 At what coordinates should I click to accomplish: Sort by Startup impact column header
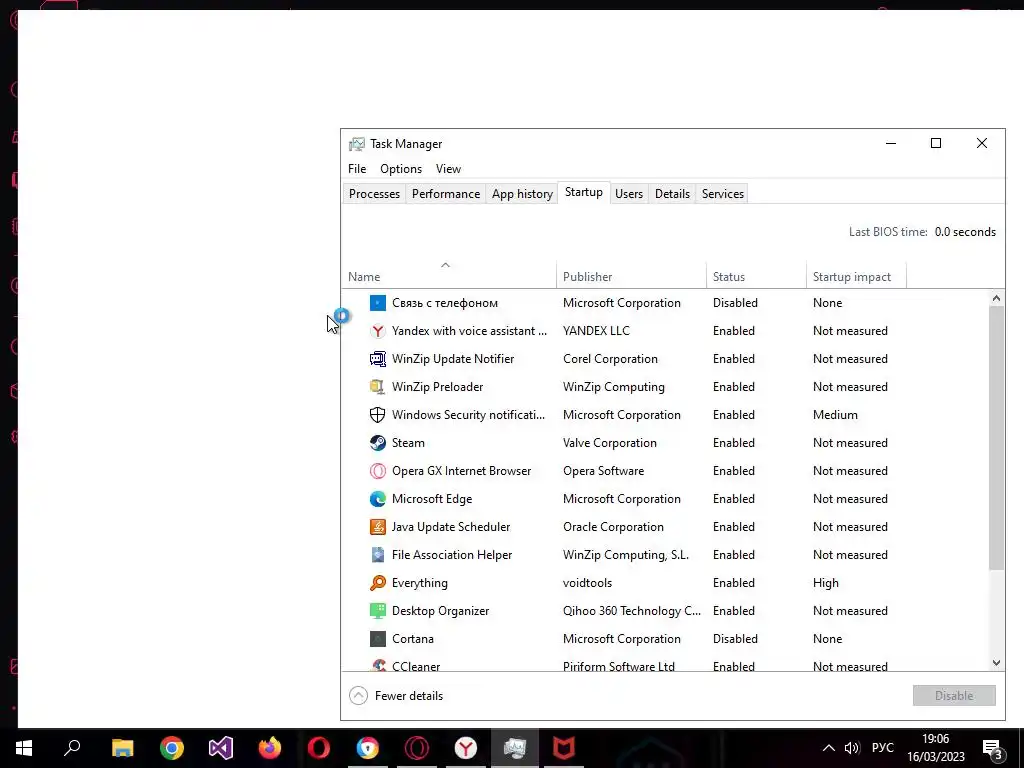tap(856, 277)
